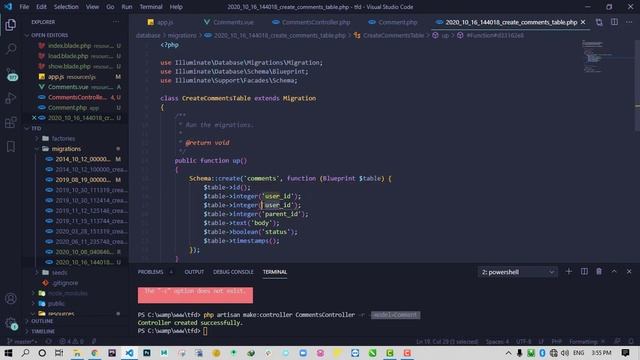Click the new terminal plus icon
Screen dimensions: 640x360
[569, 271]
